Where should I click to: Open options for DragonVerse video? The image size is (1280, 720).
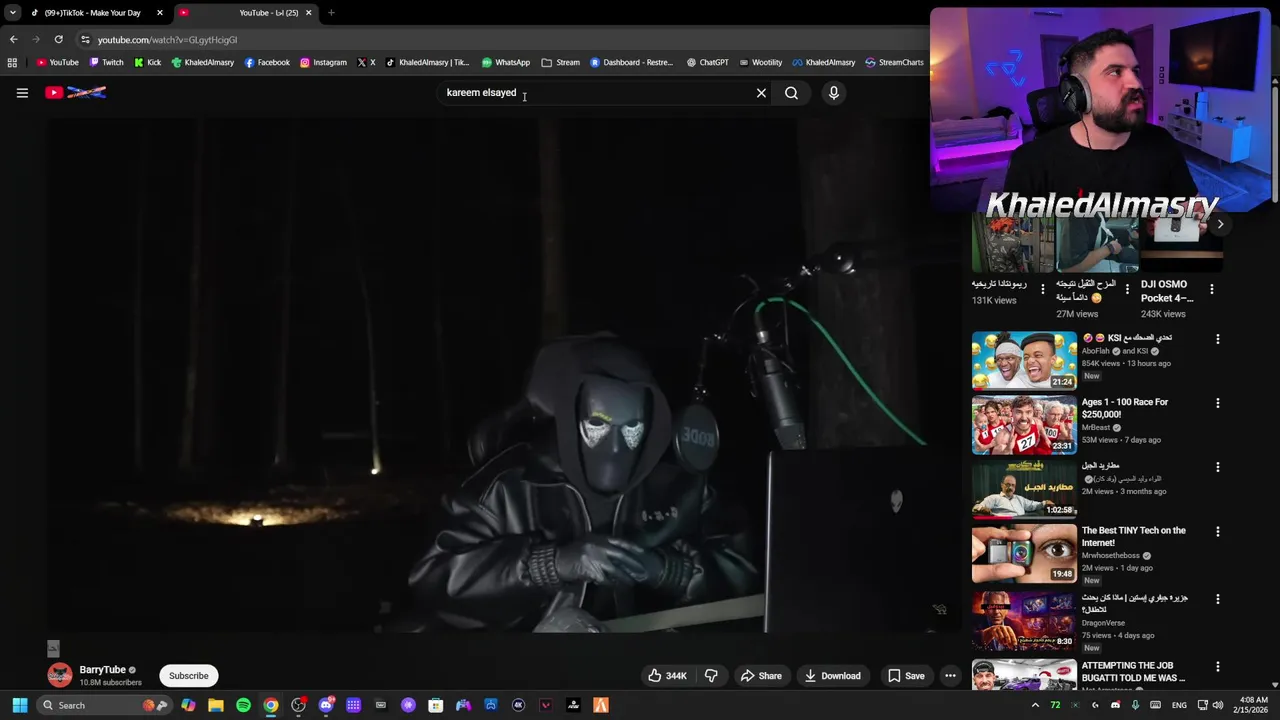[1217, 599]
